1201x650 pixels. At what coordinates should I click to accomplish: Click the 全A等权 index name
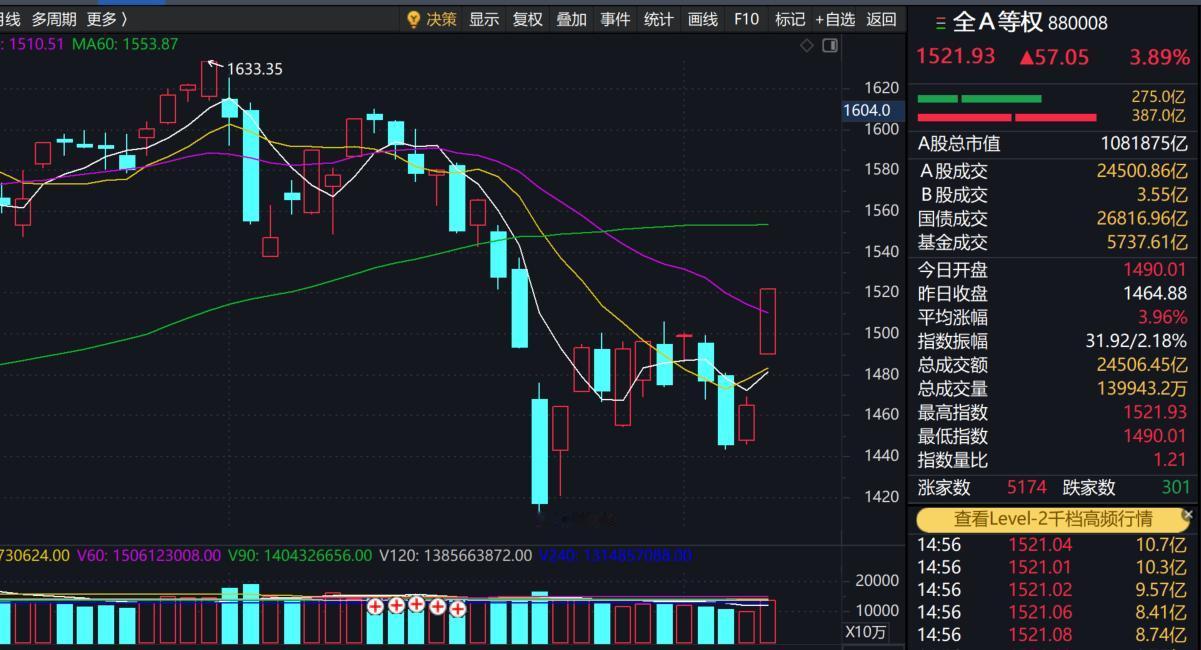pos(998,22)
